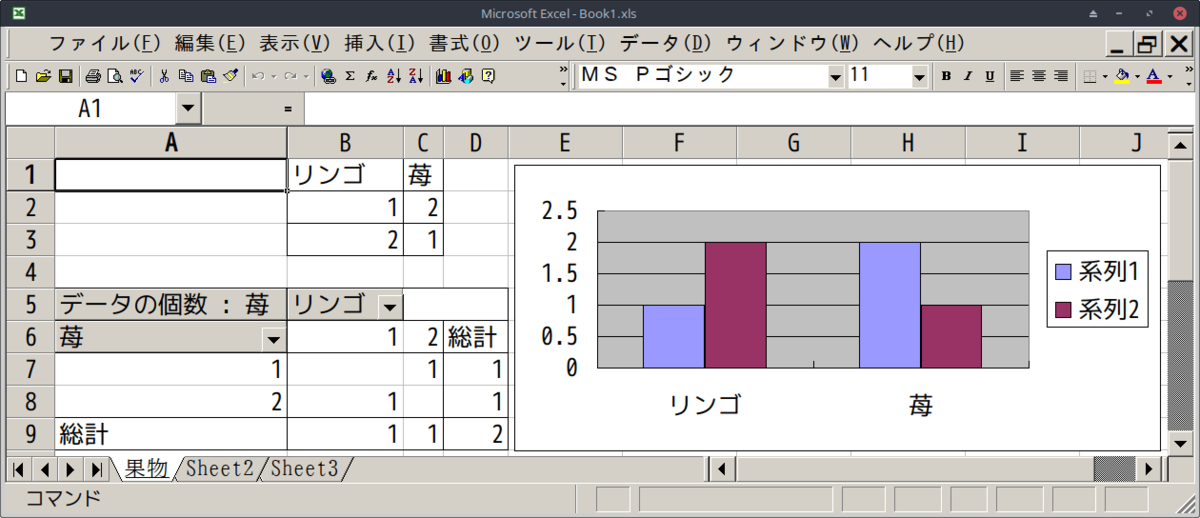Sort descending with the Z-A icon
The image size is (1200, 518).
click(415, 76)
